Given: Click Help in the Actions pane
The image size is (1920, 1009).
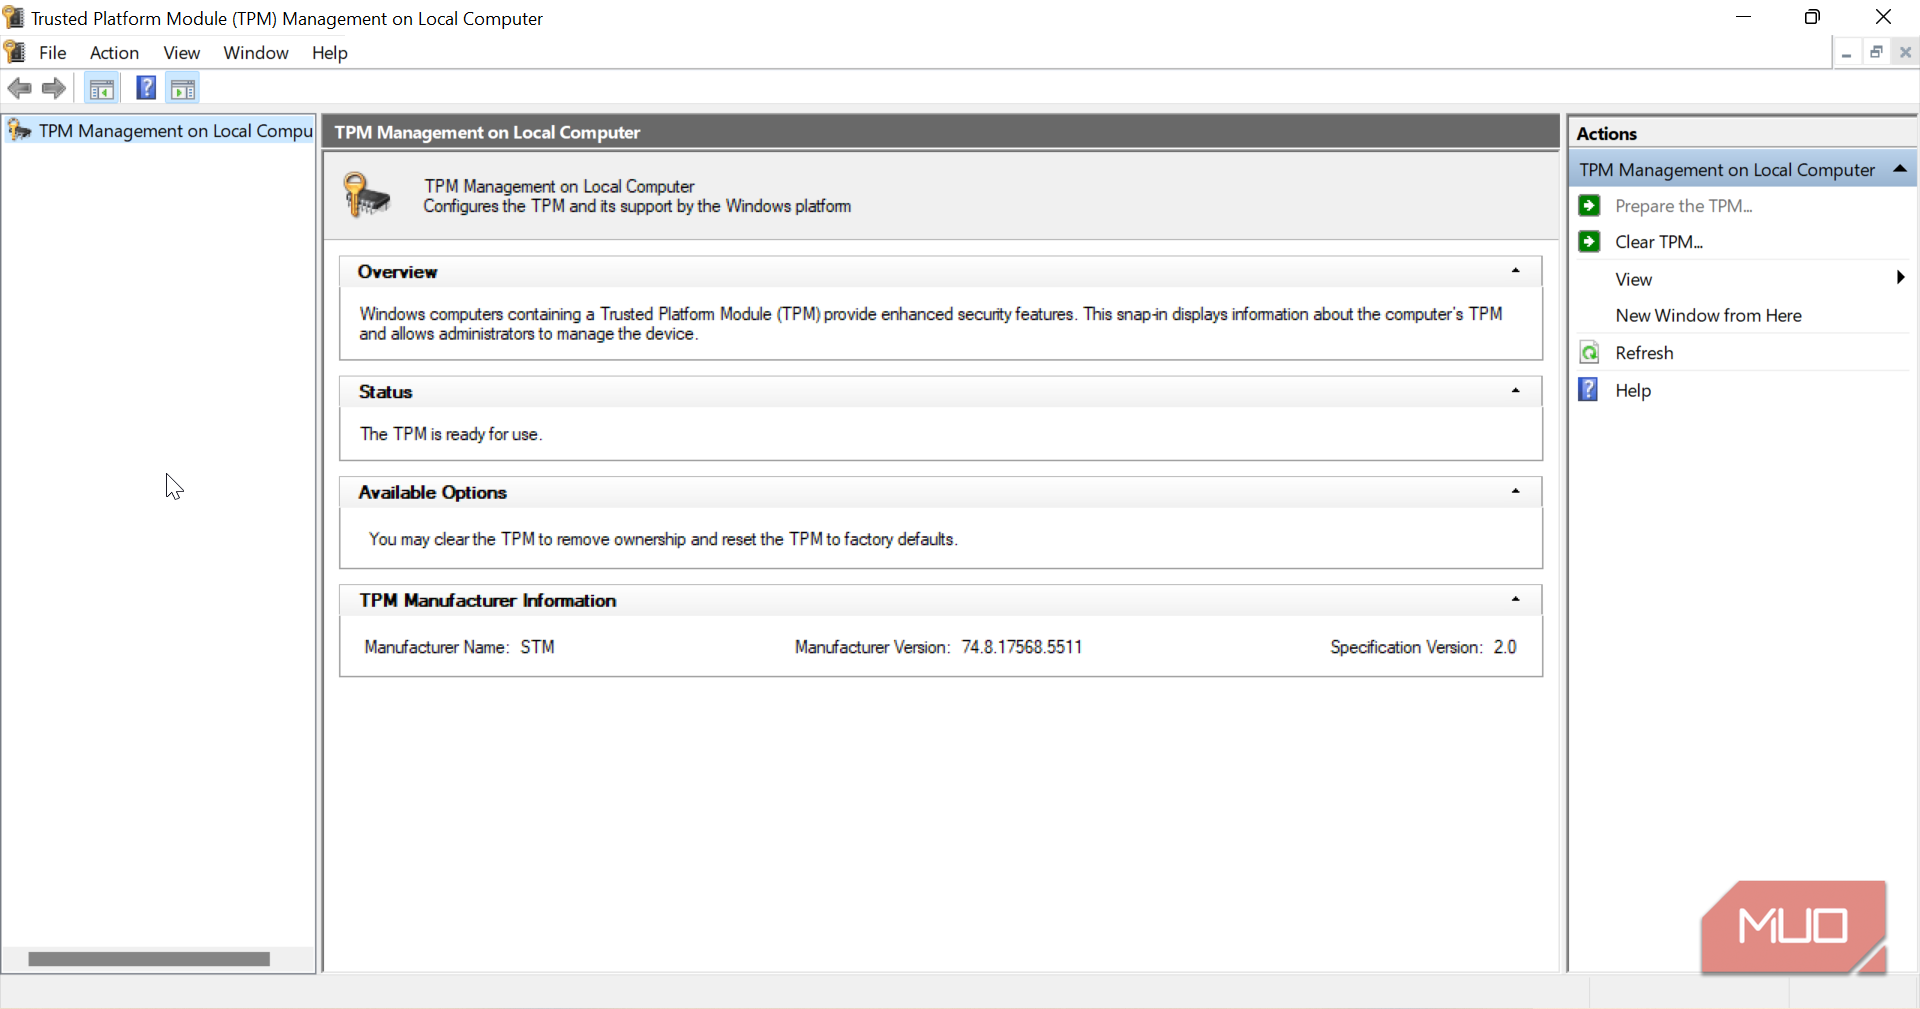Looking at the screenshot, I should coord(1633,391).
